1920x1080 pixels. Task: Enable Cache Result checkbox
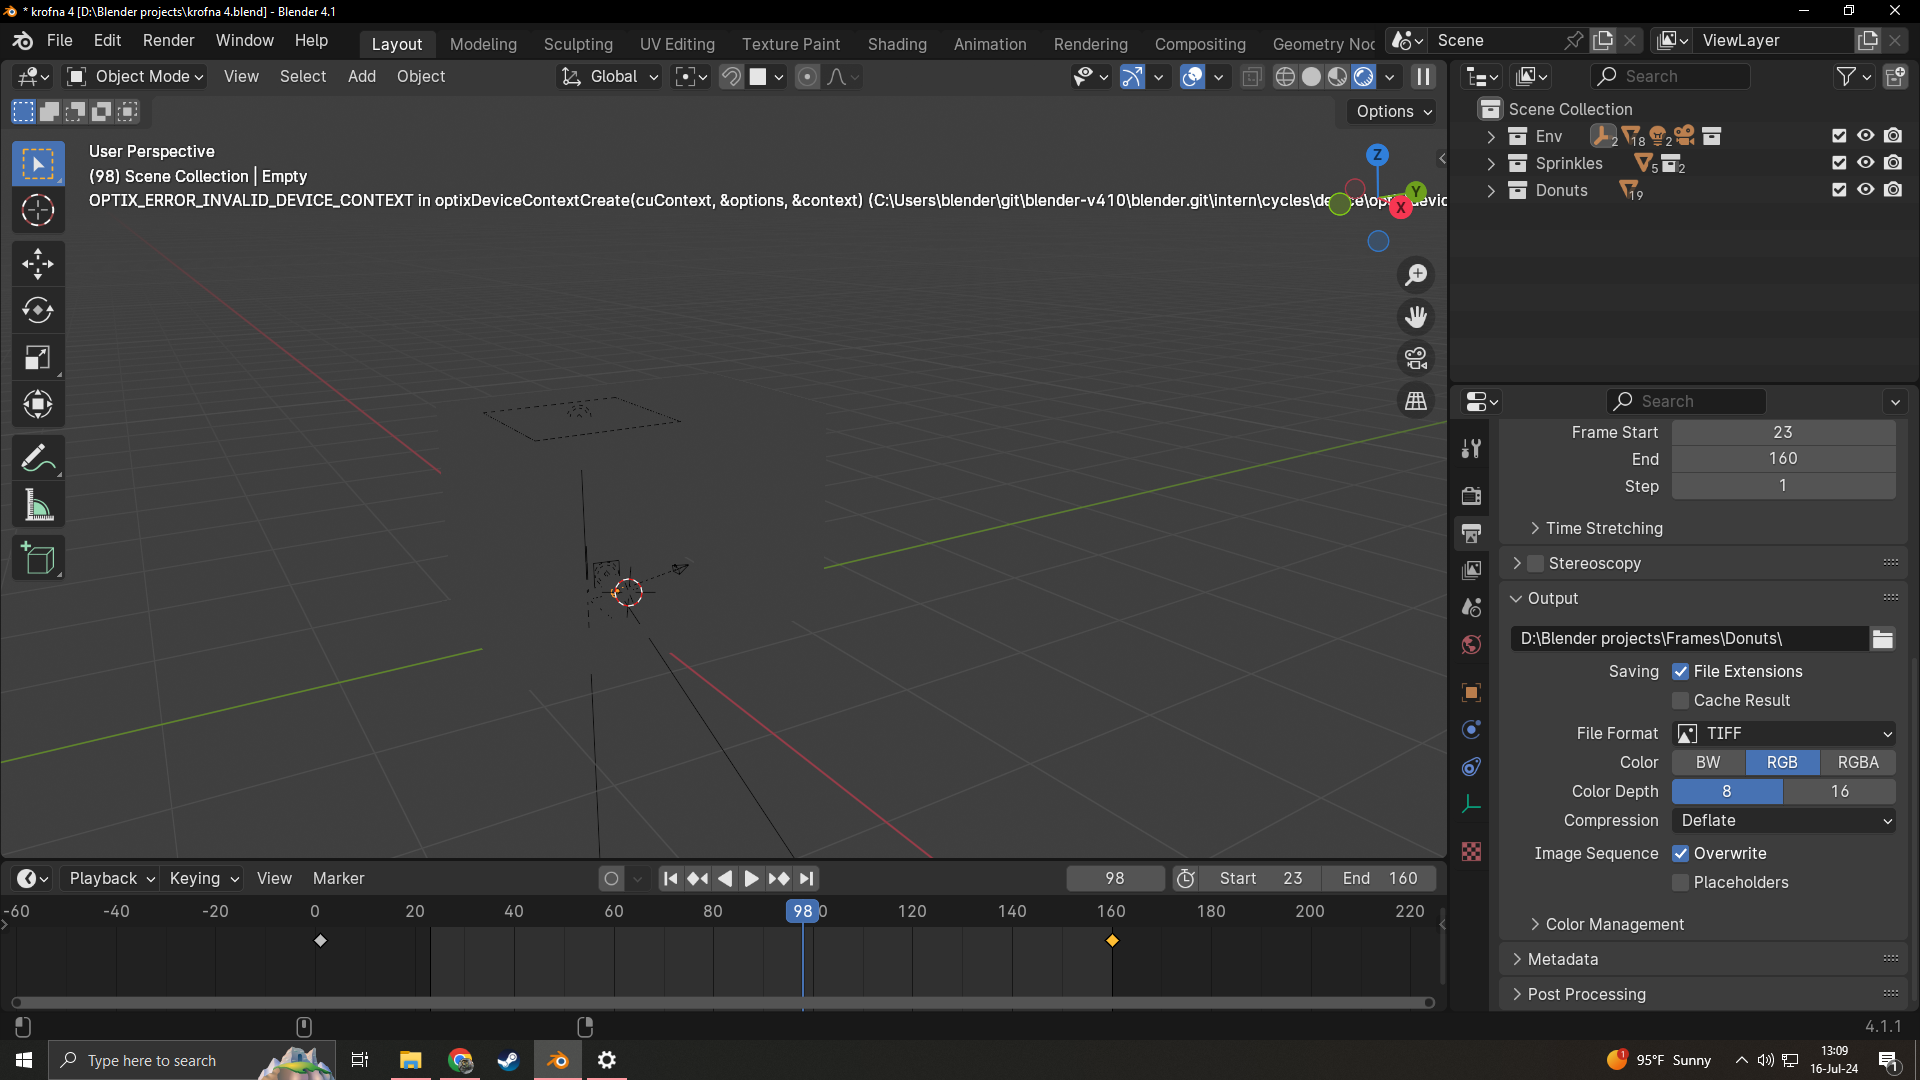1681,701
